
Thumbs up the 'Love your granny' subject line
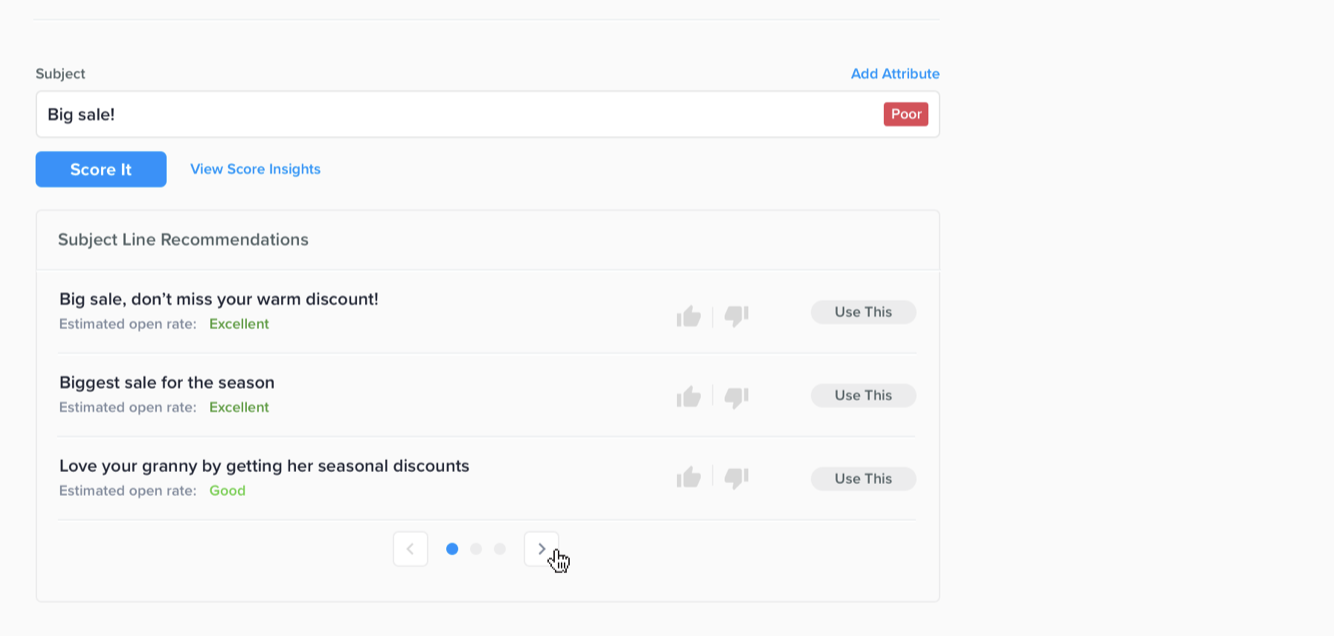click(688, 478)
